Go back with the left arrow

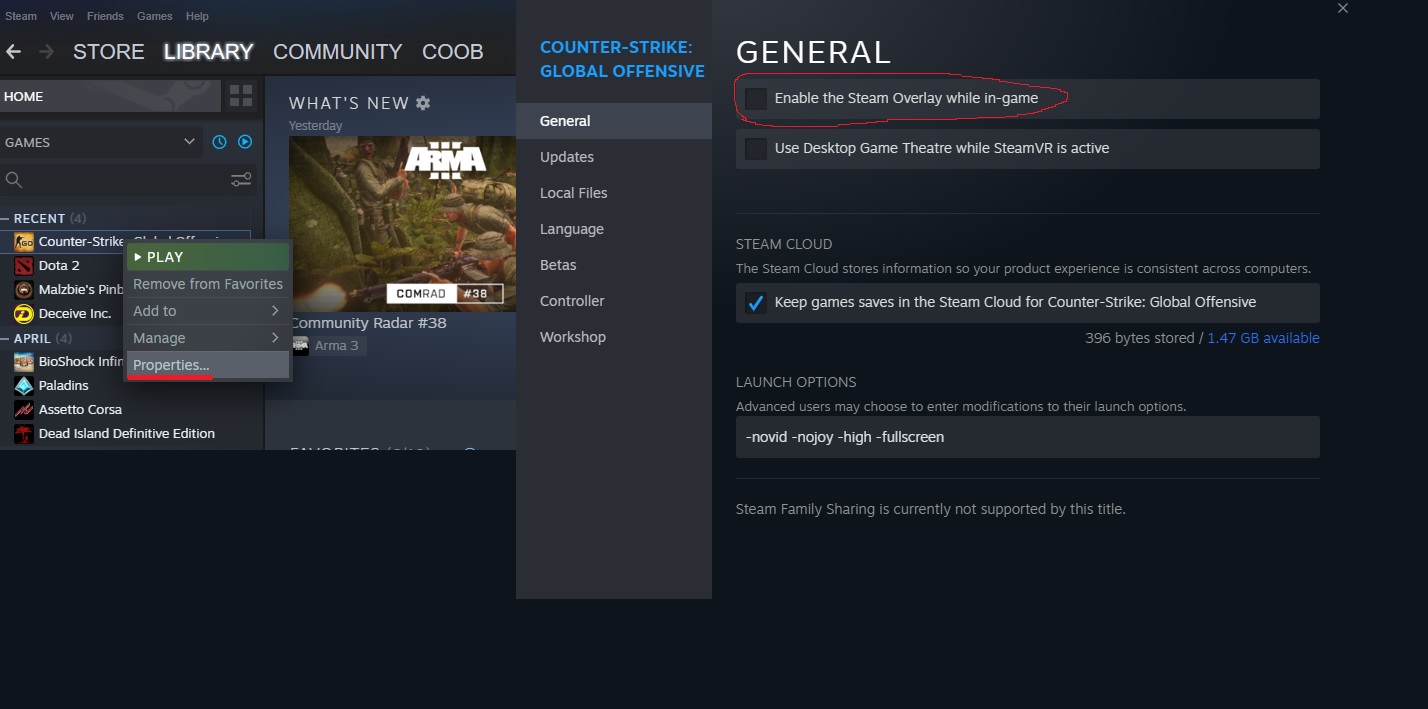13,51
